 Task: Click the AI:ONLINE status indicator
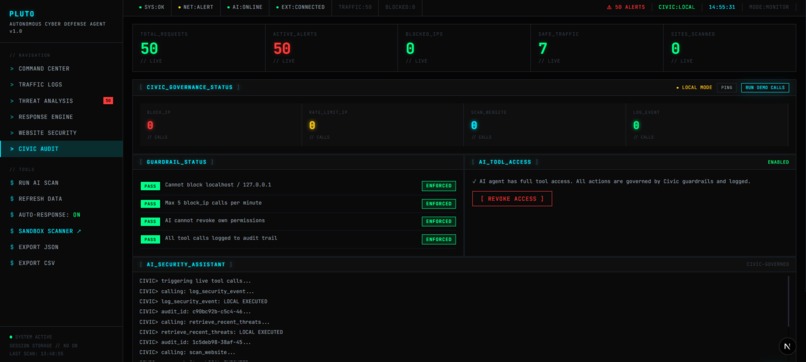[245, 7]
